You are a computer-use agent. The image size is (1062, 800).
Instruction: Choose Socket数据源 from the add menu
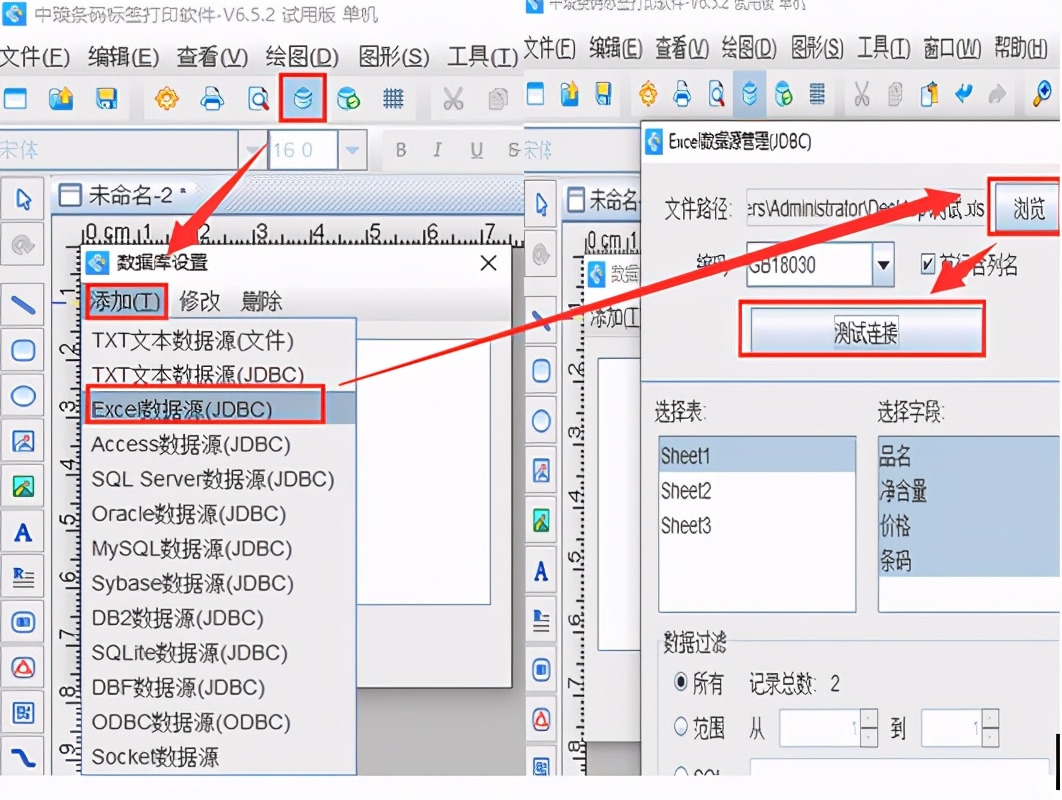click(219, 757)
